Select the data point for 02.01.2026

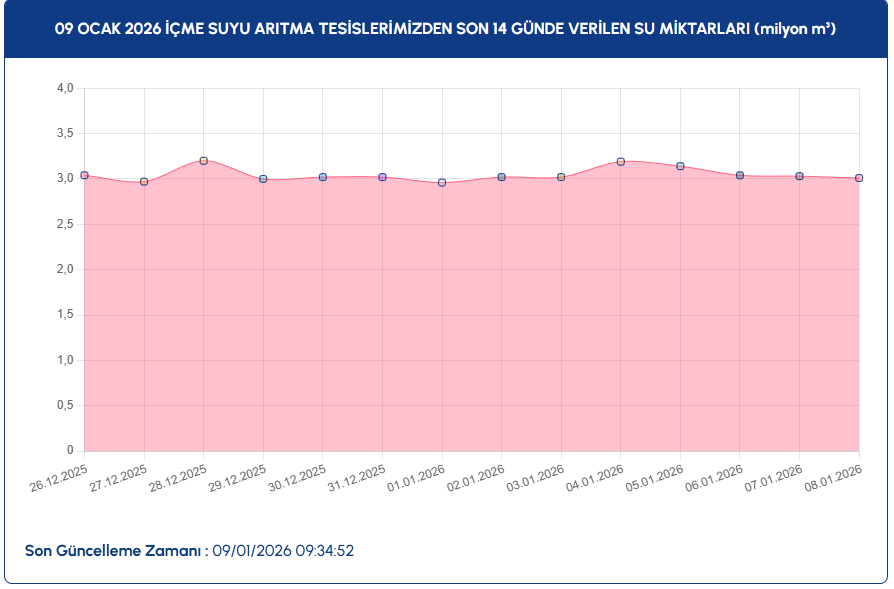point(502,177)
